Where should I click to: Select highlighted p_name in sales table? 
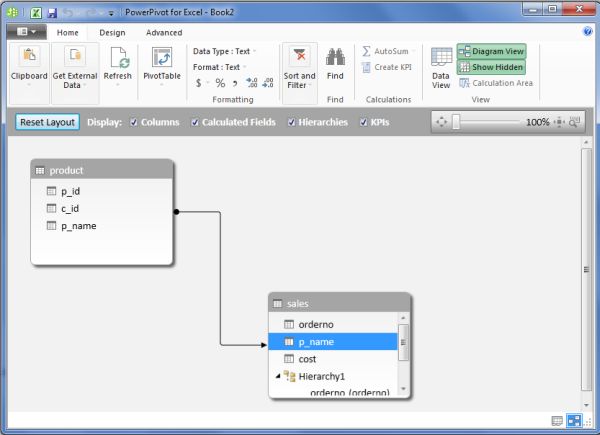click(333, 342)
